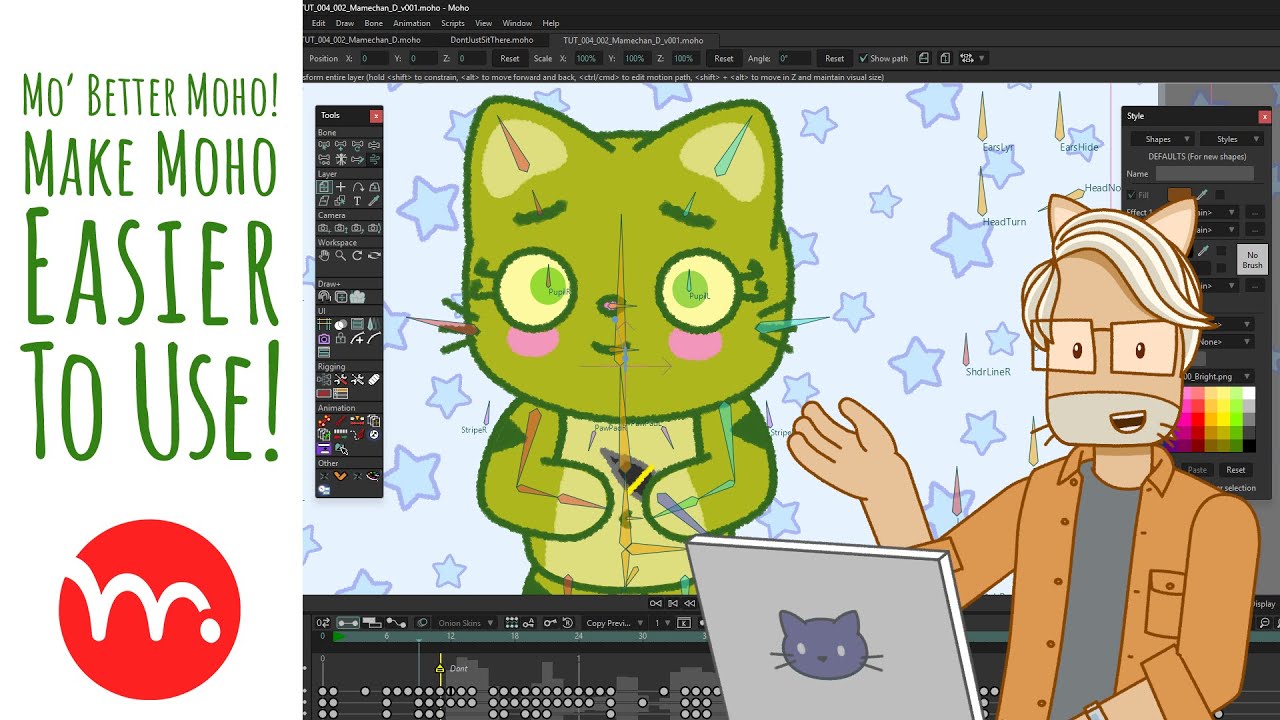Open the Shapes dropdown in Style panel

coord(1161,139)
